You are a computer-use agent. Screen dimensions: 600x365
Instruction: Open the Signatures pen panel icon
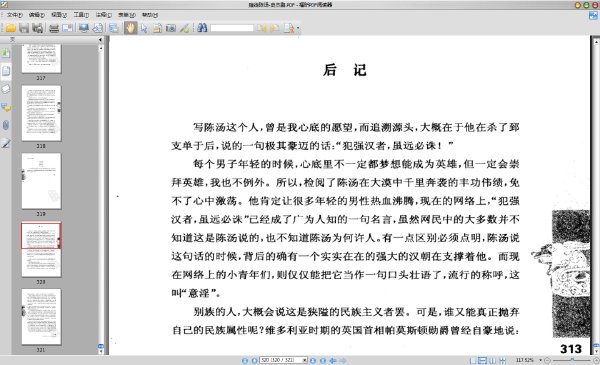pyautogui.click(x=6, y=143)
